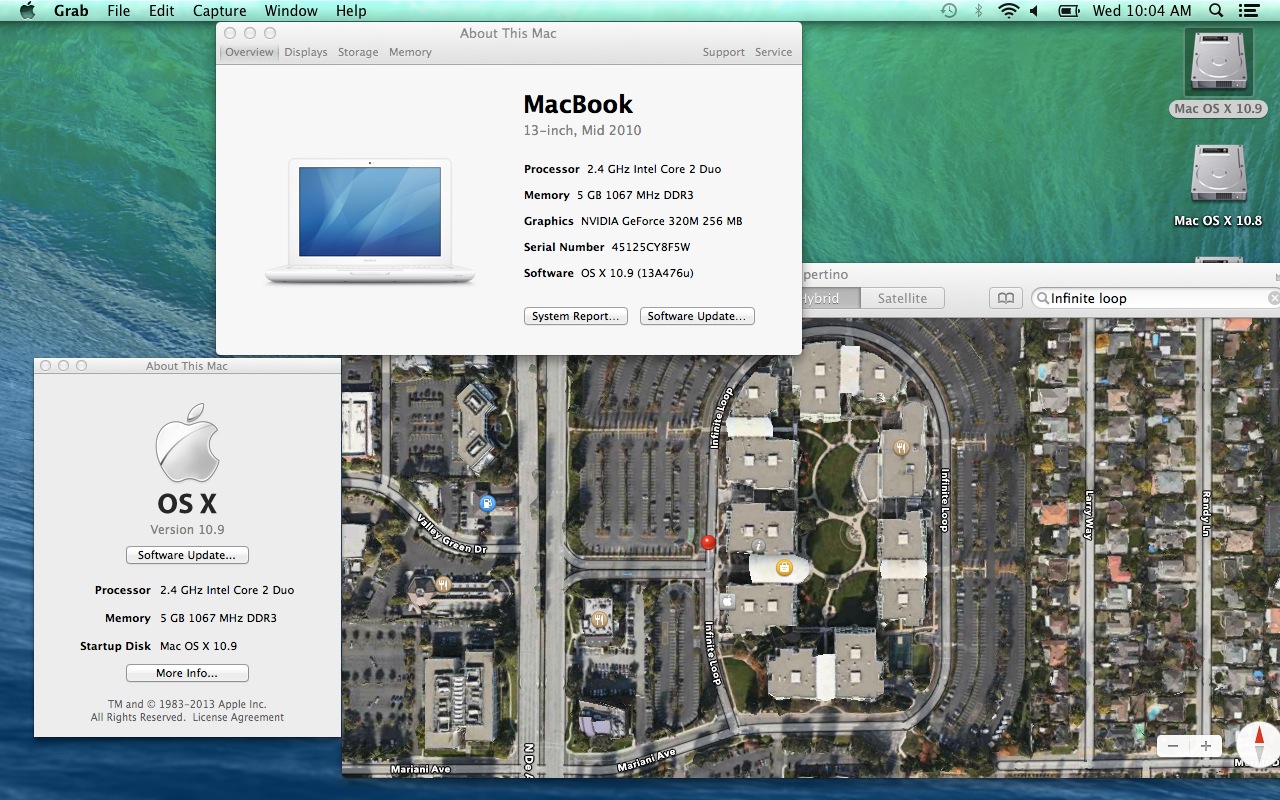The height and width of the screenshot is (800, 1280).
Task: Click serial number 45125CY8F5W
Action: (651, 247)
